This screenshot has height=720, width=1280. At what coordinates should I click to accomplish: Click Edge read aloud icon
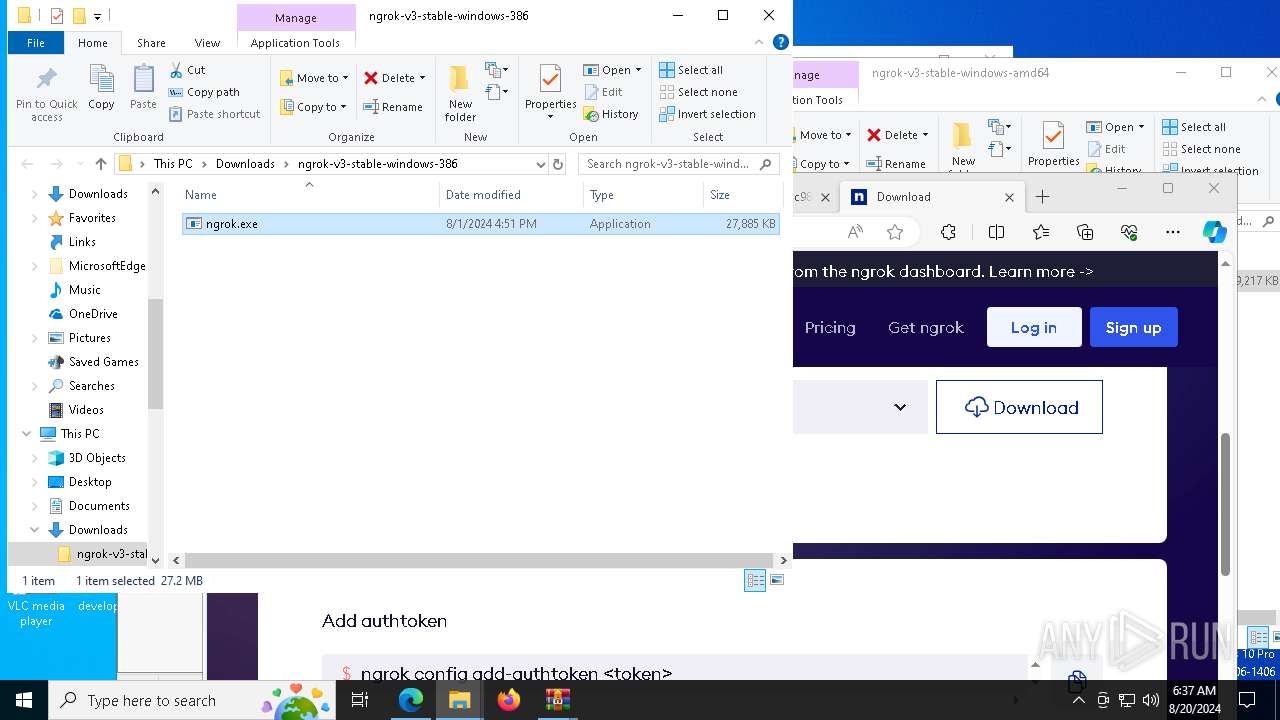pos(855,232)
